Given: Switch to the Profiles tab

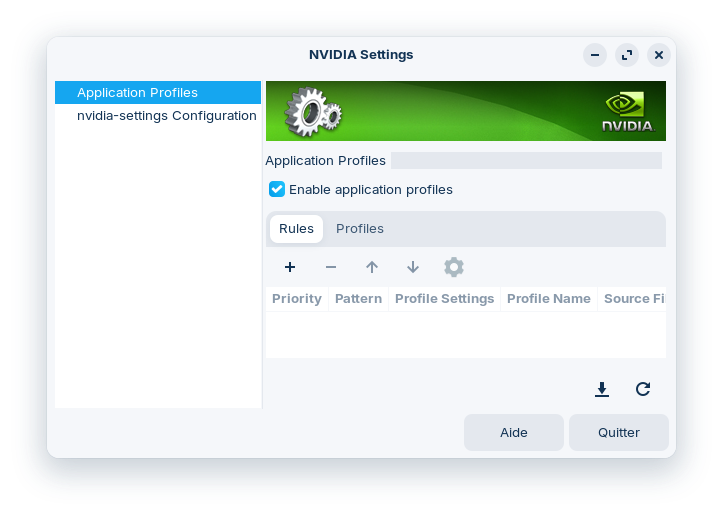Looking at the screenshot, I should pos(360,229).
